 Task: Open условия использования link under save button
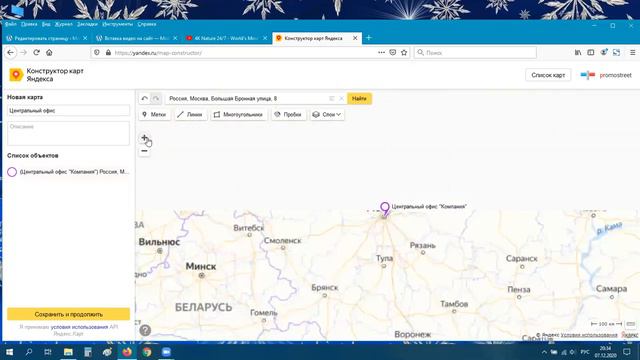pos(79,327)
